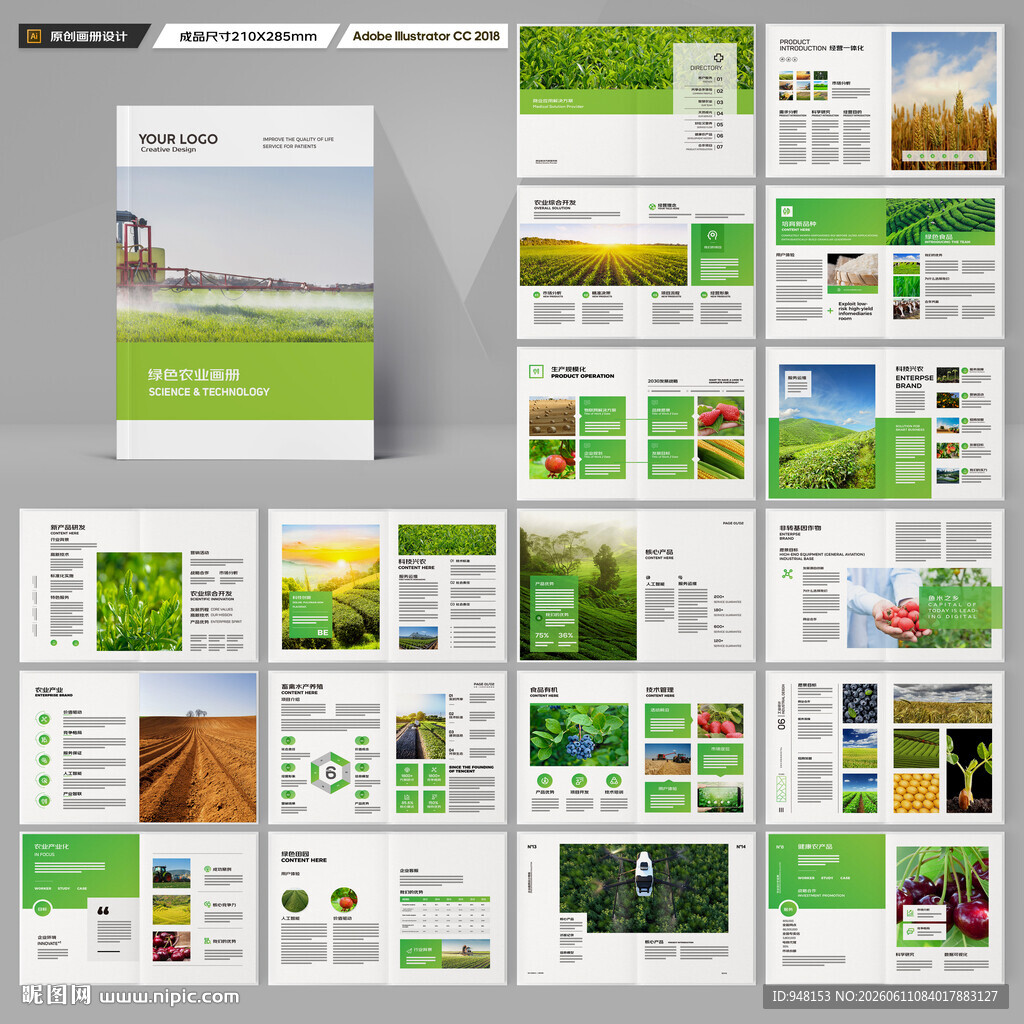Open the combine harvester photo
This screenshot has width=1024, height=1024.
667,759
